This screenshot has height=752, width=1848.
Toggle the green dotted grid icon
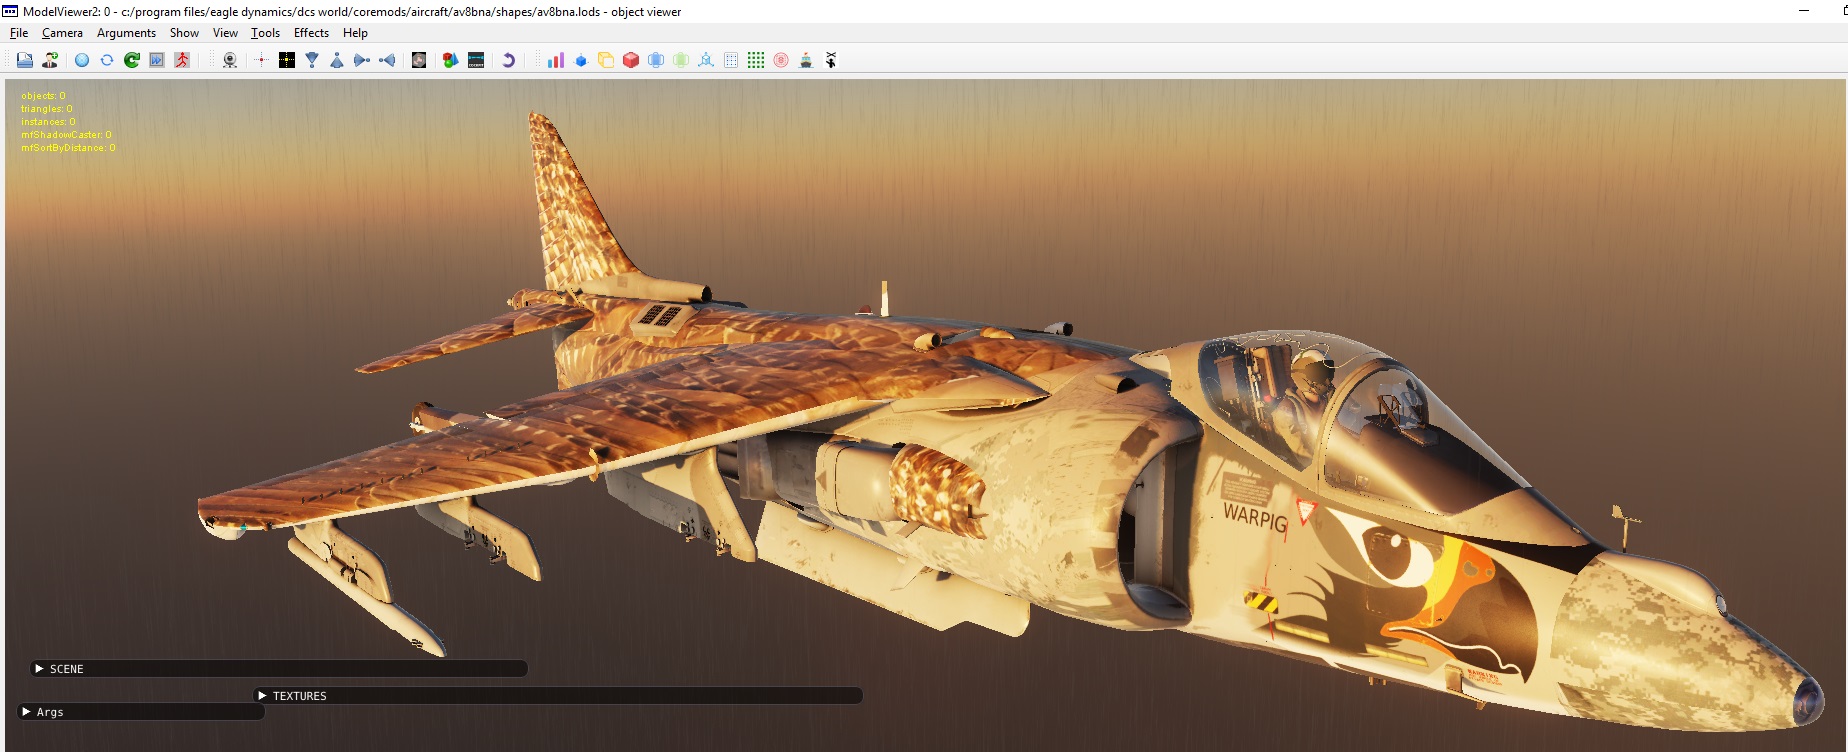[x=756, y=60]
